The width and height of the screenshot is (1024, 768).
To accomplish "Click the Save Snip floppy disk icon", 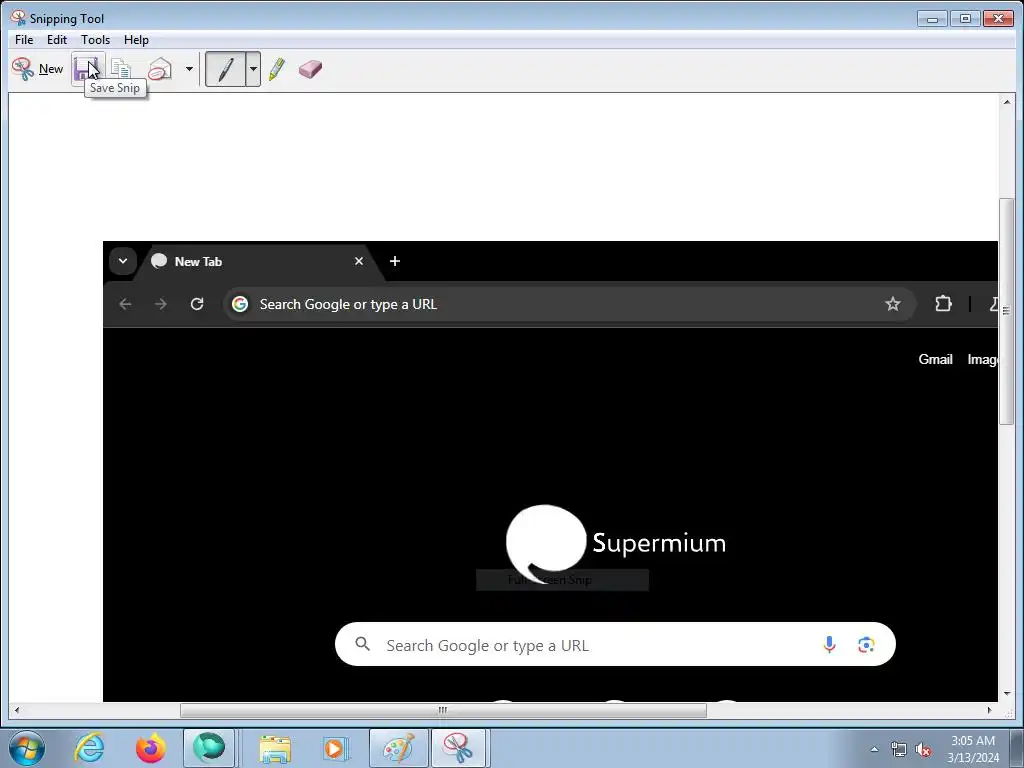I will 86,69.
